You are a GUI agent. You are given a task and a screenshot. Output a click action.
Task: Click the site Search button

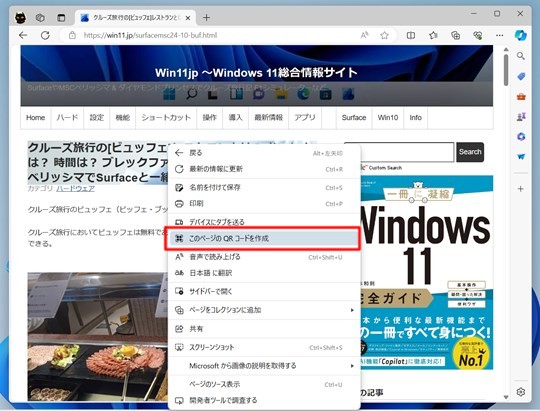click(470, 152)
